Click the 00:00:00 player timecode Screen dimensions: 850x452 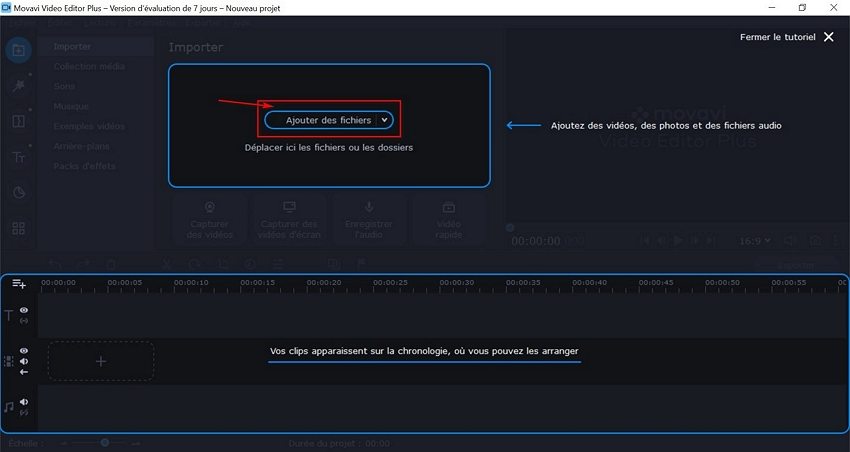coord(536,241)
